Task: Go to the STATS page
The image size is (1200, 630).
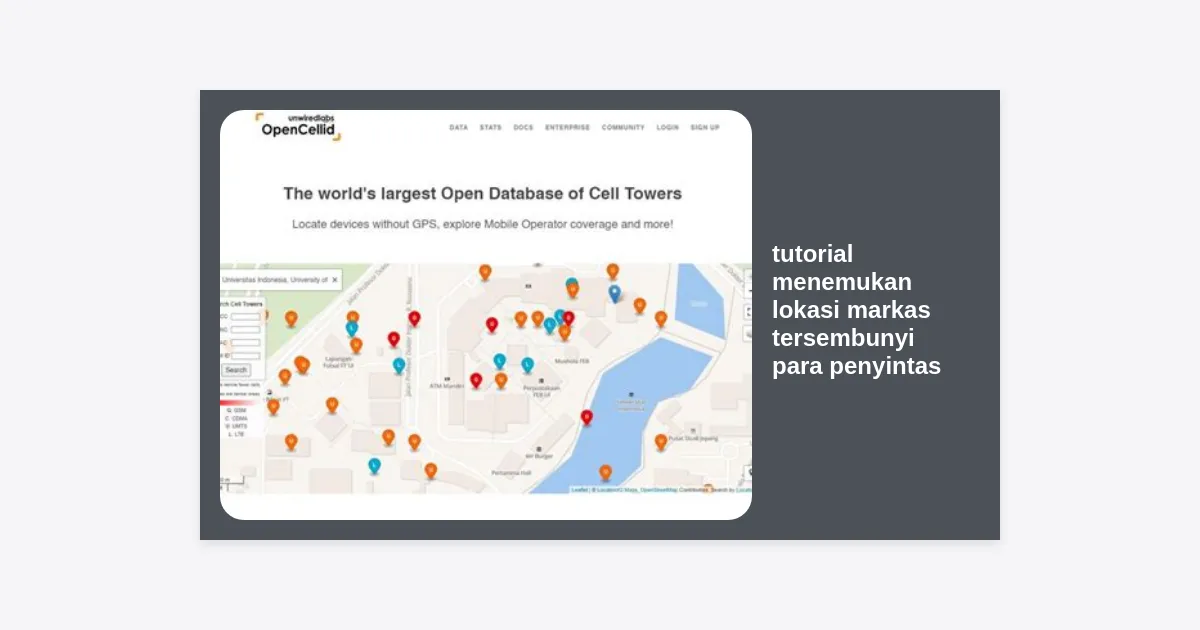Action: tap(490, 128)
